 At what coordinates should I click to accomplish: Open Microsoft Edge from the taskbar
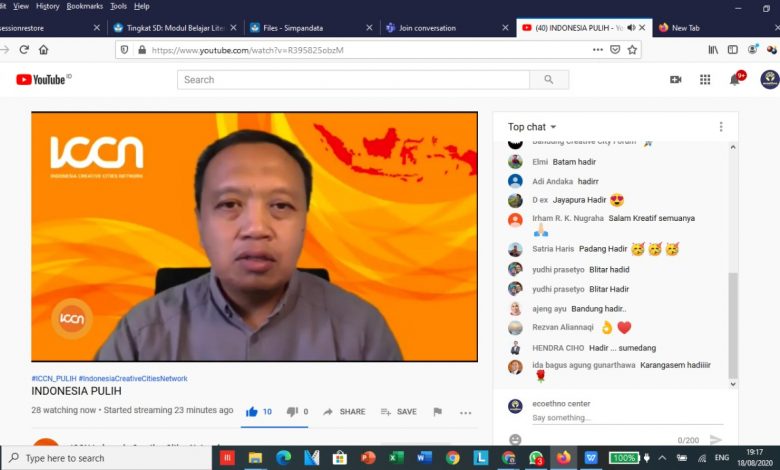point(284,458)
